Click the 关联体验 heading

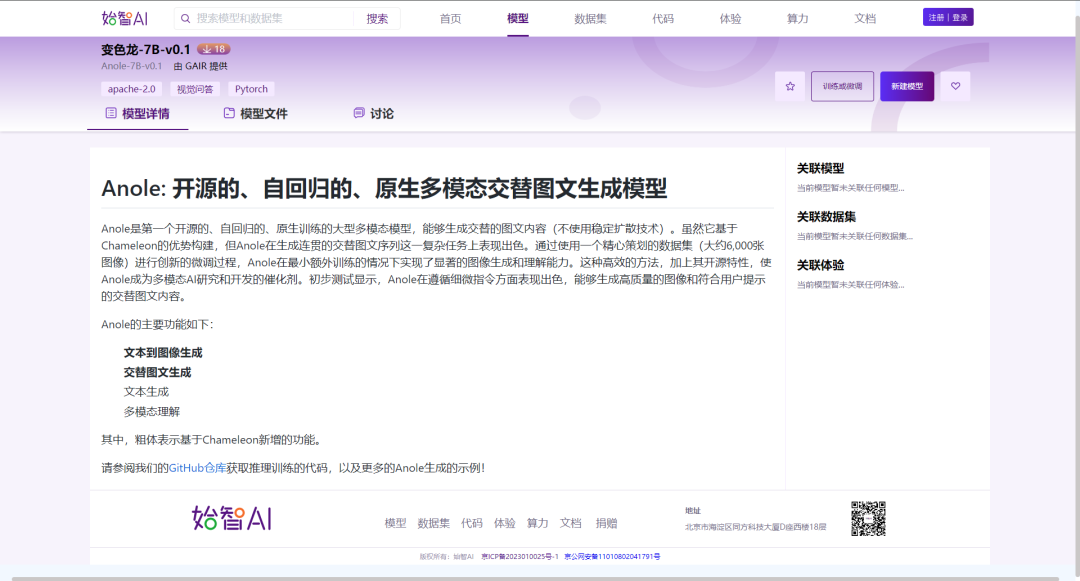click(x=820, y=265)
